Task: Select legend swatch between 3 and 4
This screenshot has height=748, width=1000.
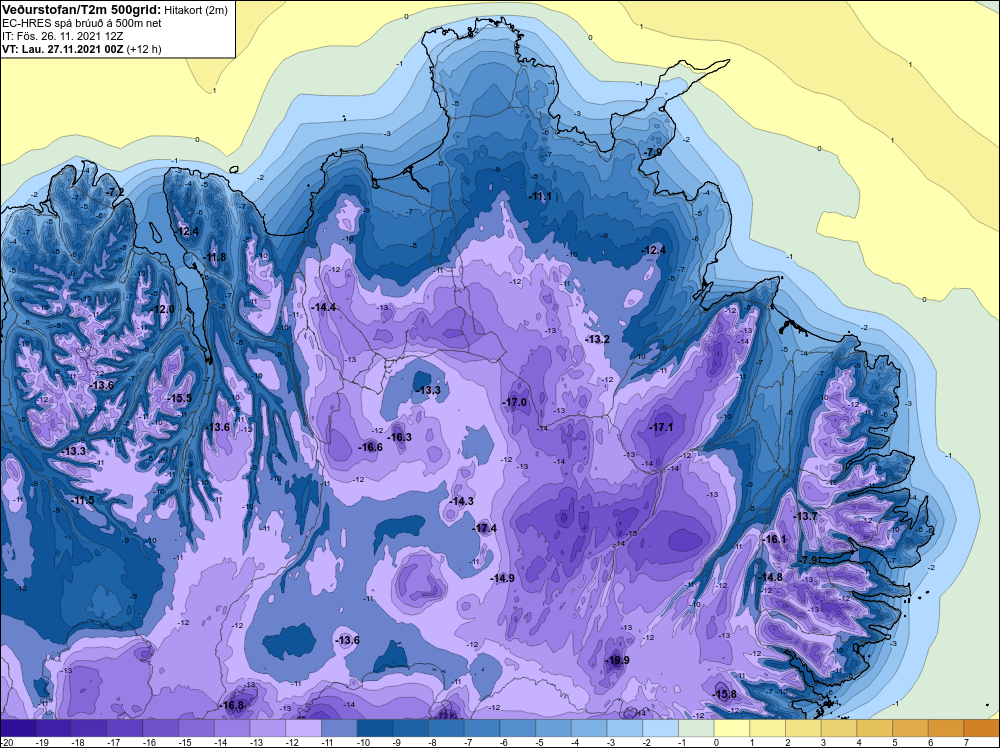Action: coord(839,728)
